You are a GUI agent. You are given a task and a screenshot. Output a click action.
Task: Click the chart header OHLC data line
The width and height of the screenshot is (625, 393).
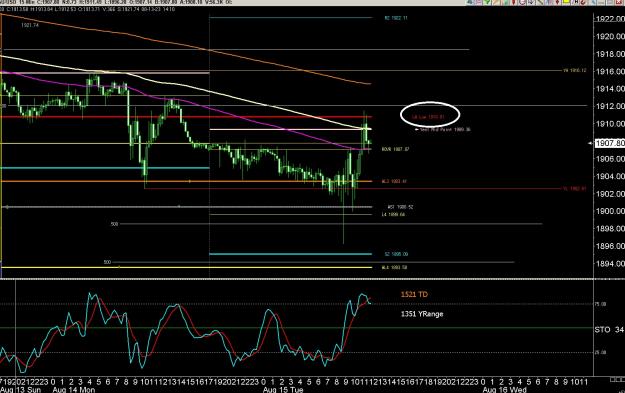click(88, 9)
